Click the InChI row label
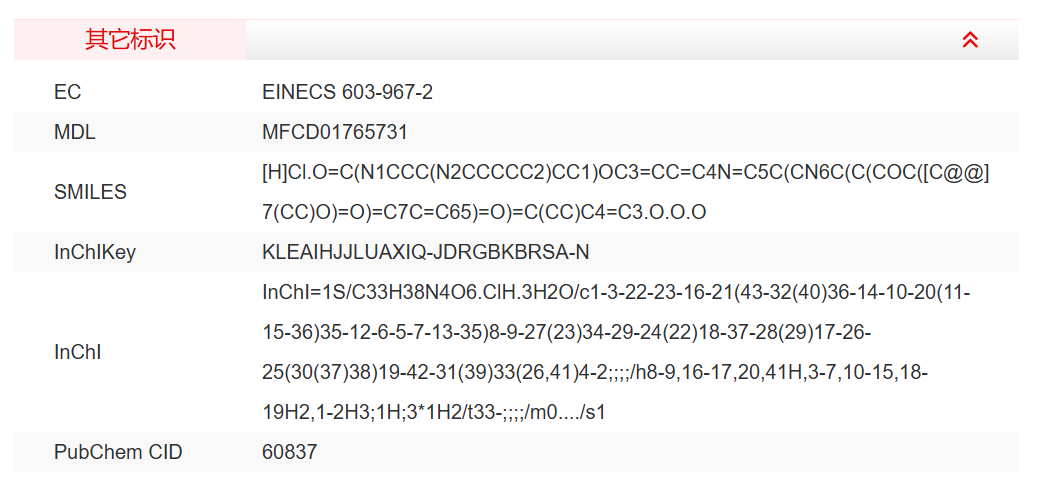Viewport: 1040px width, 479px height. point(75,352)
